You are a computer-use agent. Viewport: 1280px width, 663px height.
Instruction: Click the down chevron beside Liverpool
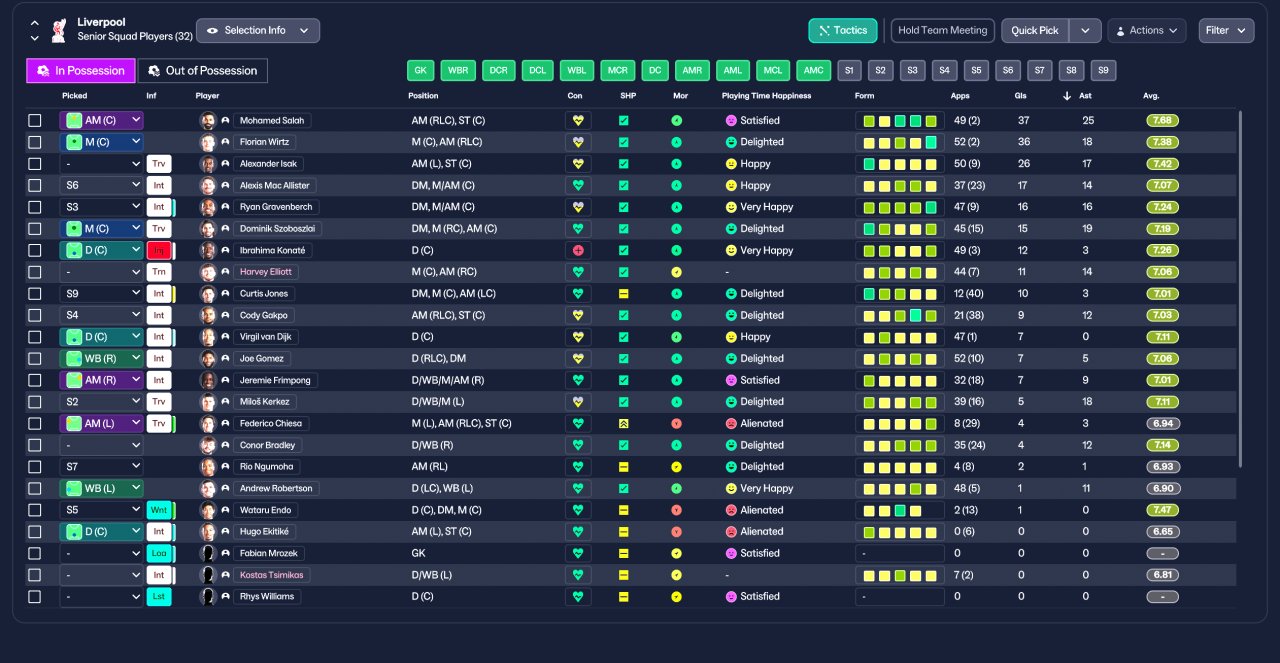35,38
